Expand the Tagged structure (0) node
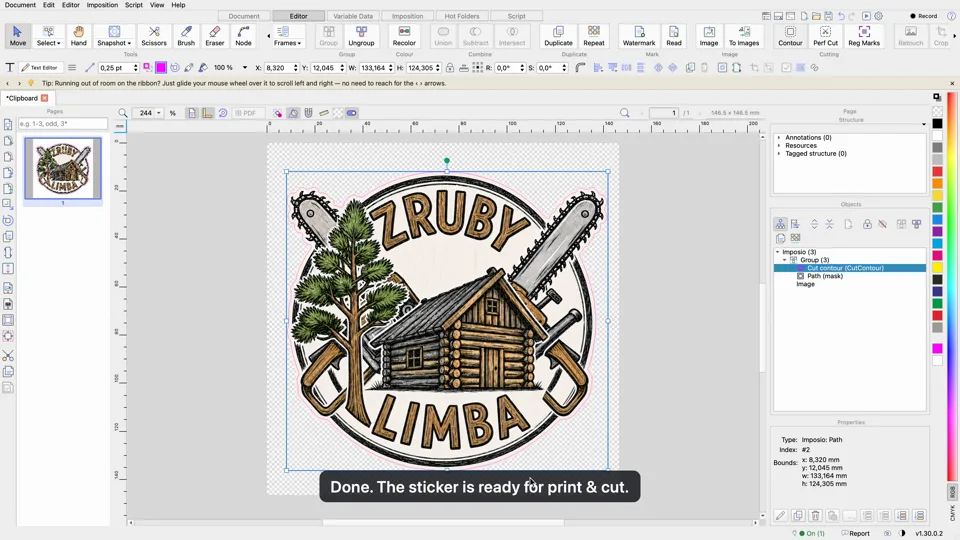960x540 pixels. point(779,154)
